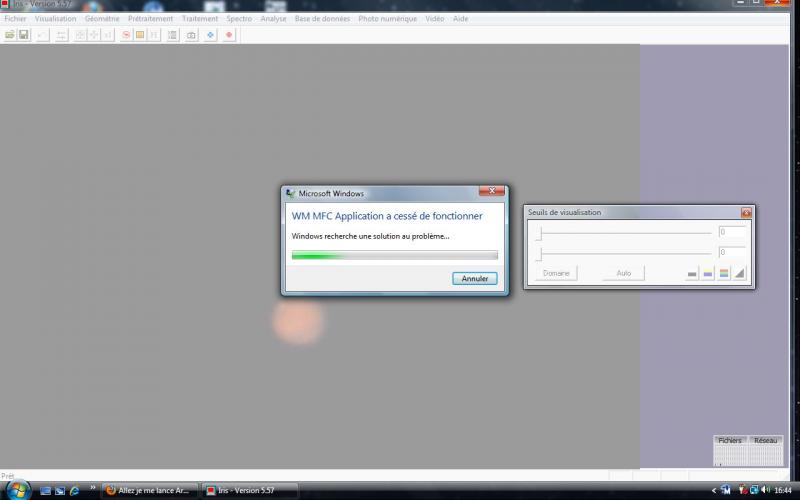This screenshot has height=500, width=800.
Task: Click the striped list toolbar icon left of camera
Action: coord(173,35)
